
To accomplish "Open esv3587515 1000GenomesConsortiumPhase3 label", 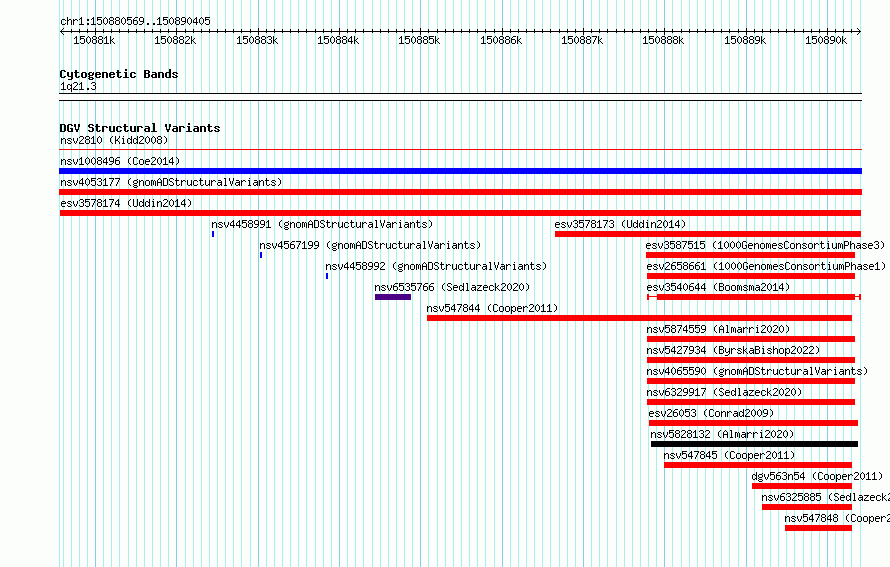I will (765, 245).
